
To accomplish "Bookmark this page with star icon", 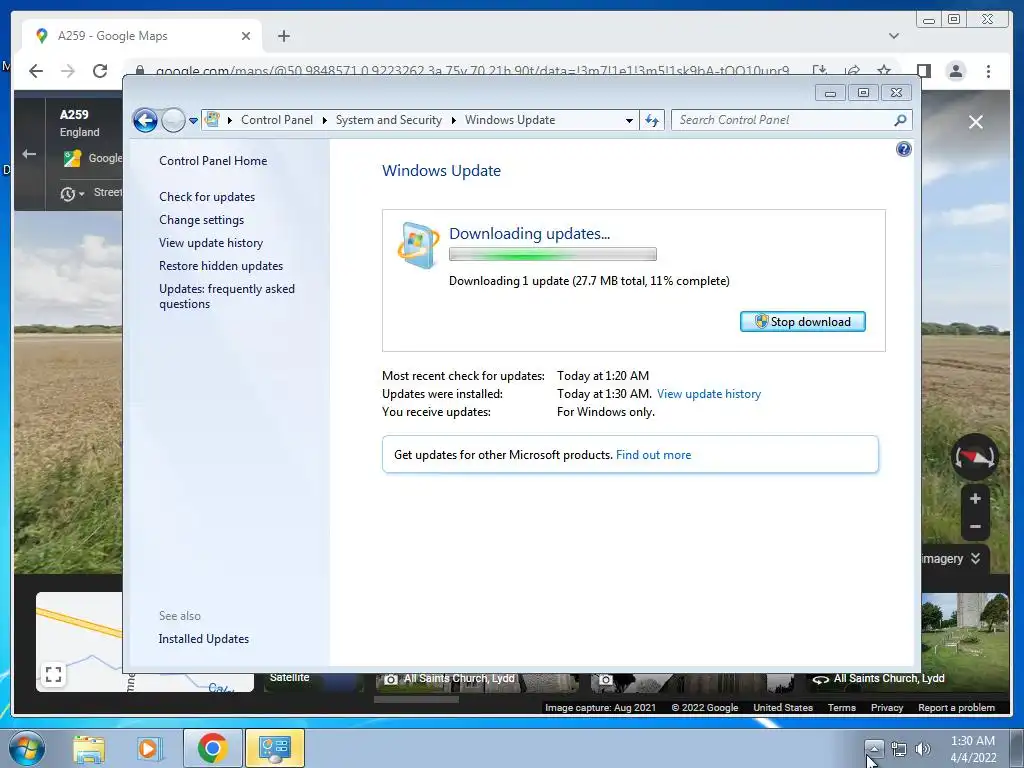I will click(884, 70).
